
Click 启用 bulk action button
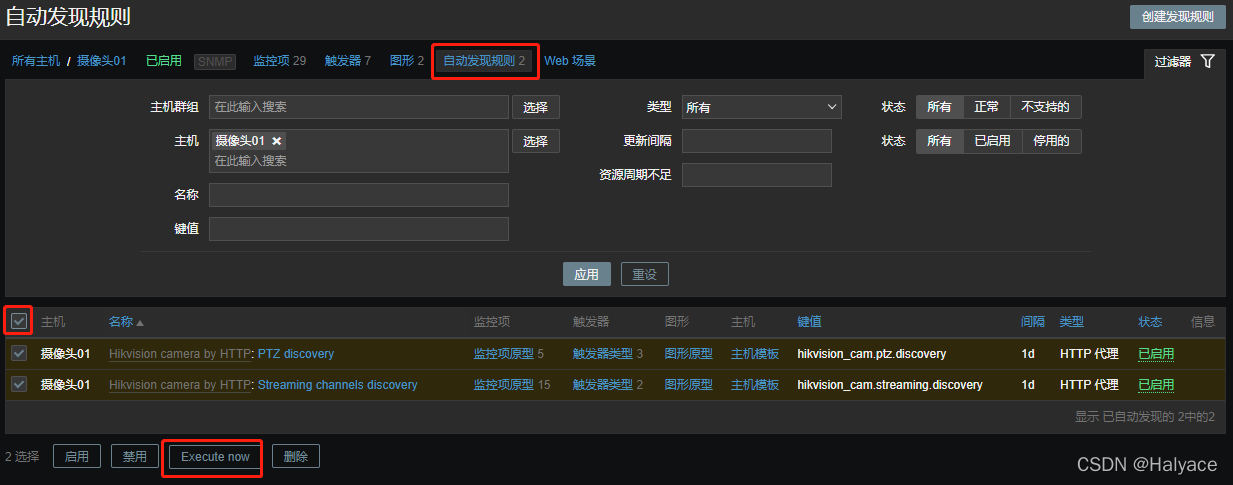pyautogui.click(x=77, y=457)
